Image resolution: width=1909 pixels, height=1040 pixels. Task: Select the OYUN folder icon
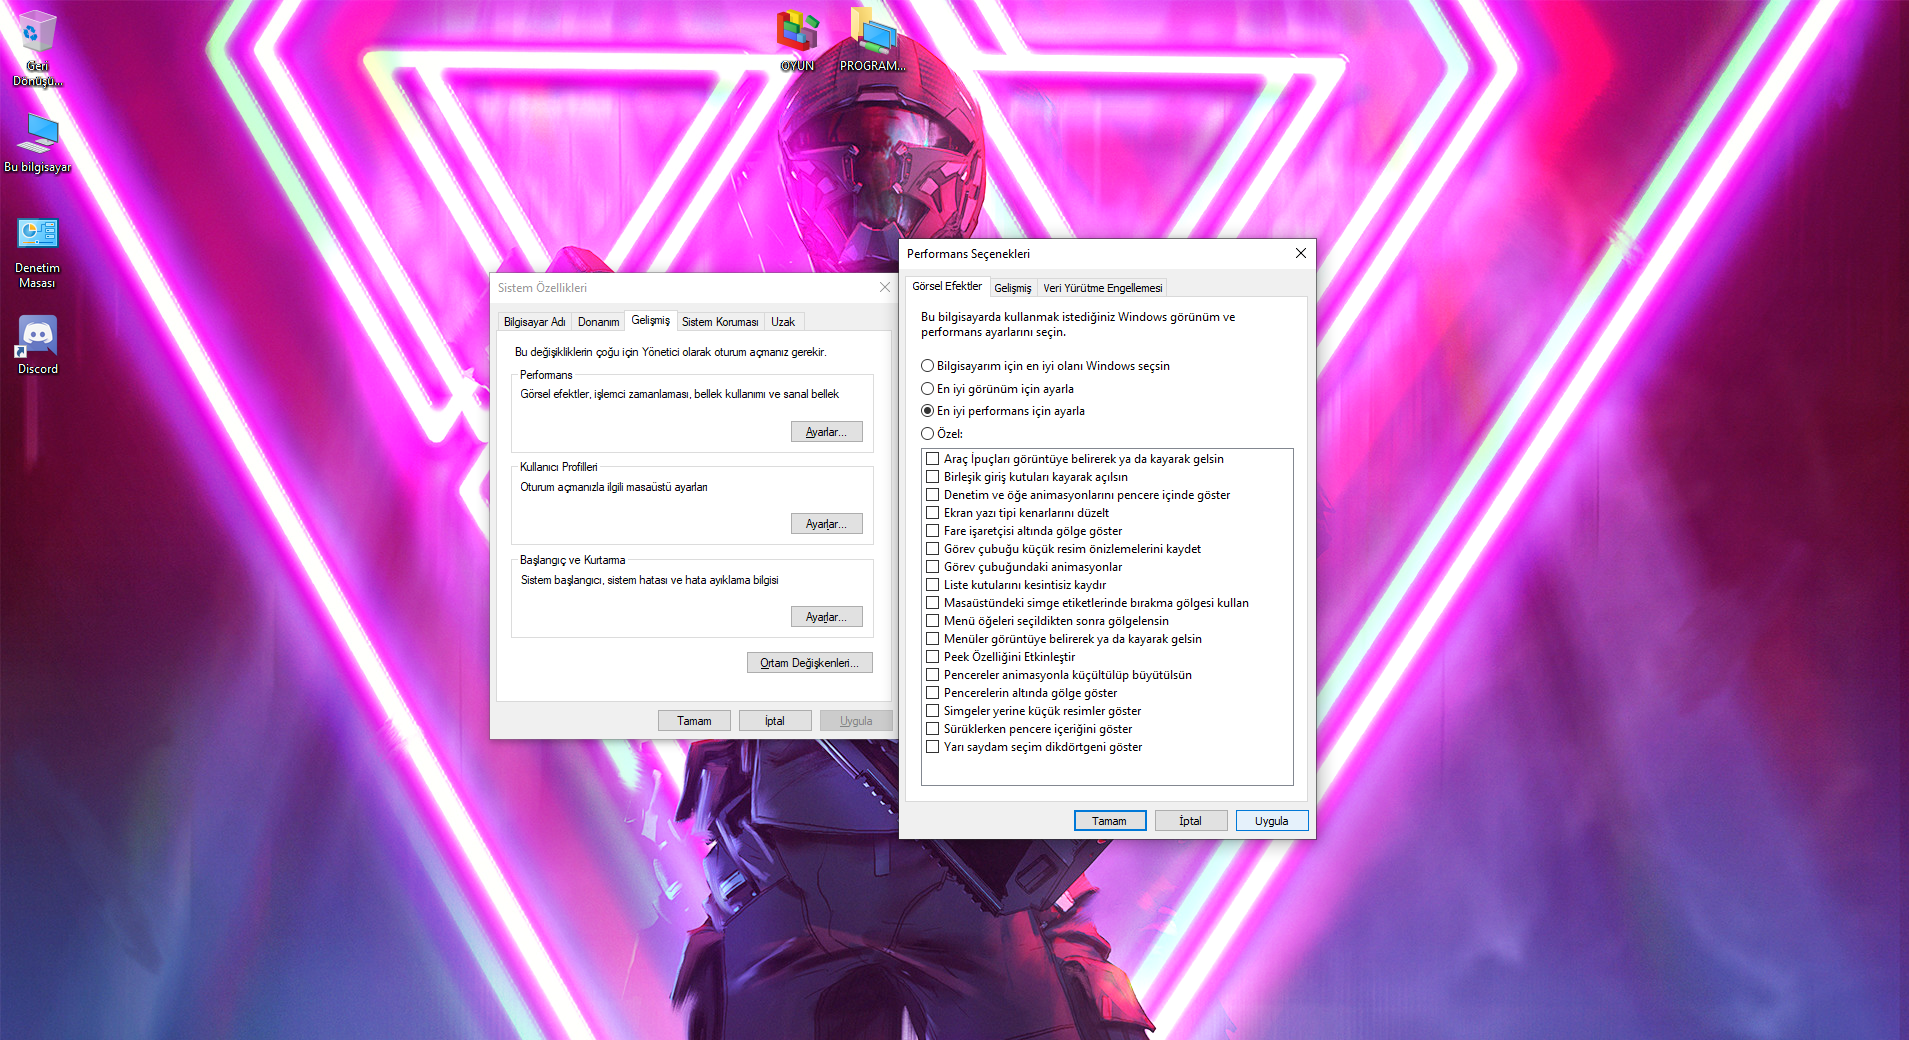tap(797, 41)
